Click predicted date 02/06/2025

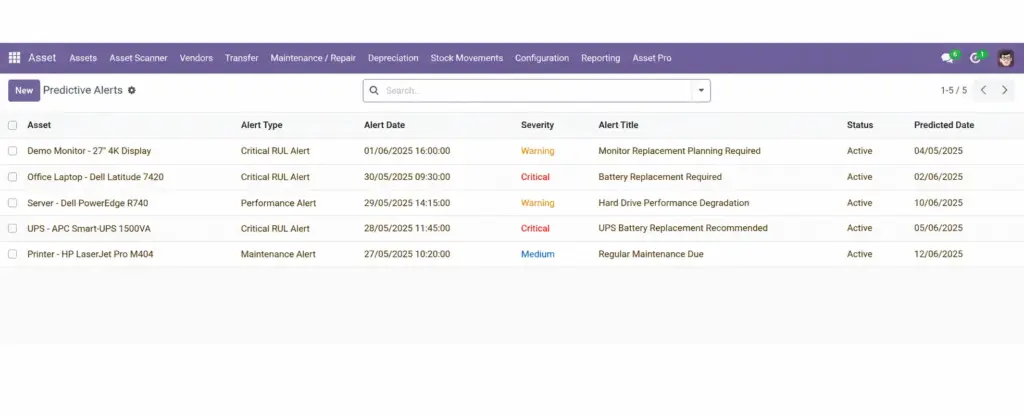pyautogui.click(x=938, y=177)
